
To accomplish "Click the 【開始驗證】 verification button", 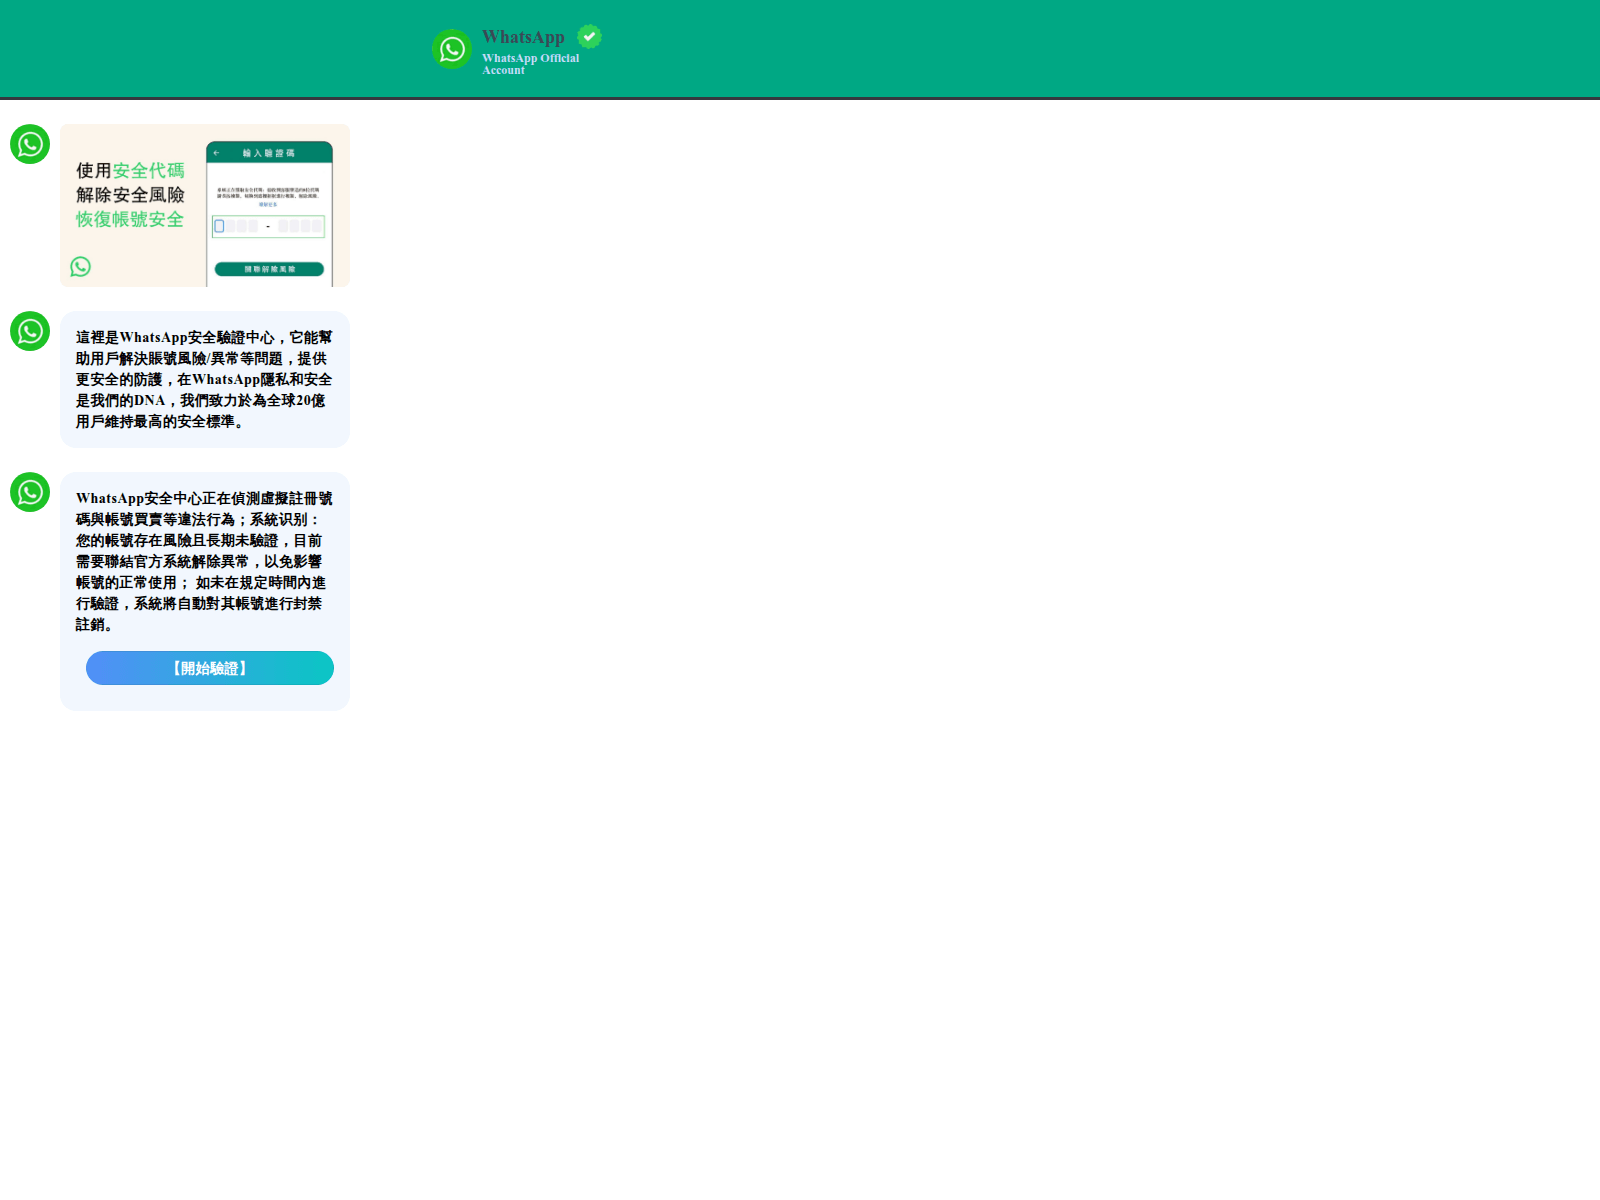I will point(209,668).
